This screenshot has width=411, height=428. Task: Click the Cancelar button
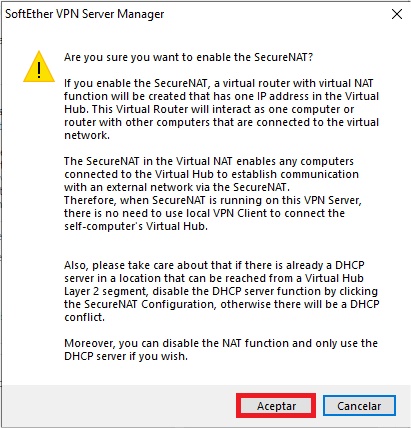pyautogui.click(x=359, y=406)
